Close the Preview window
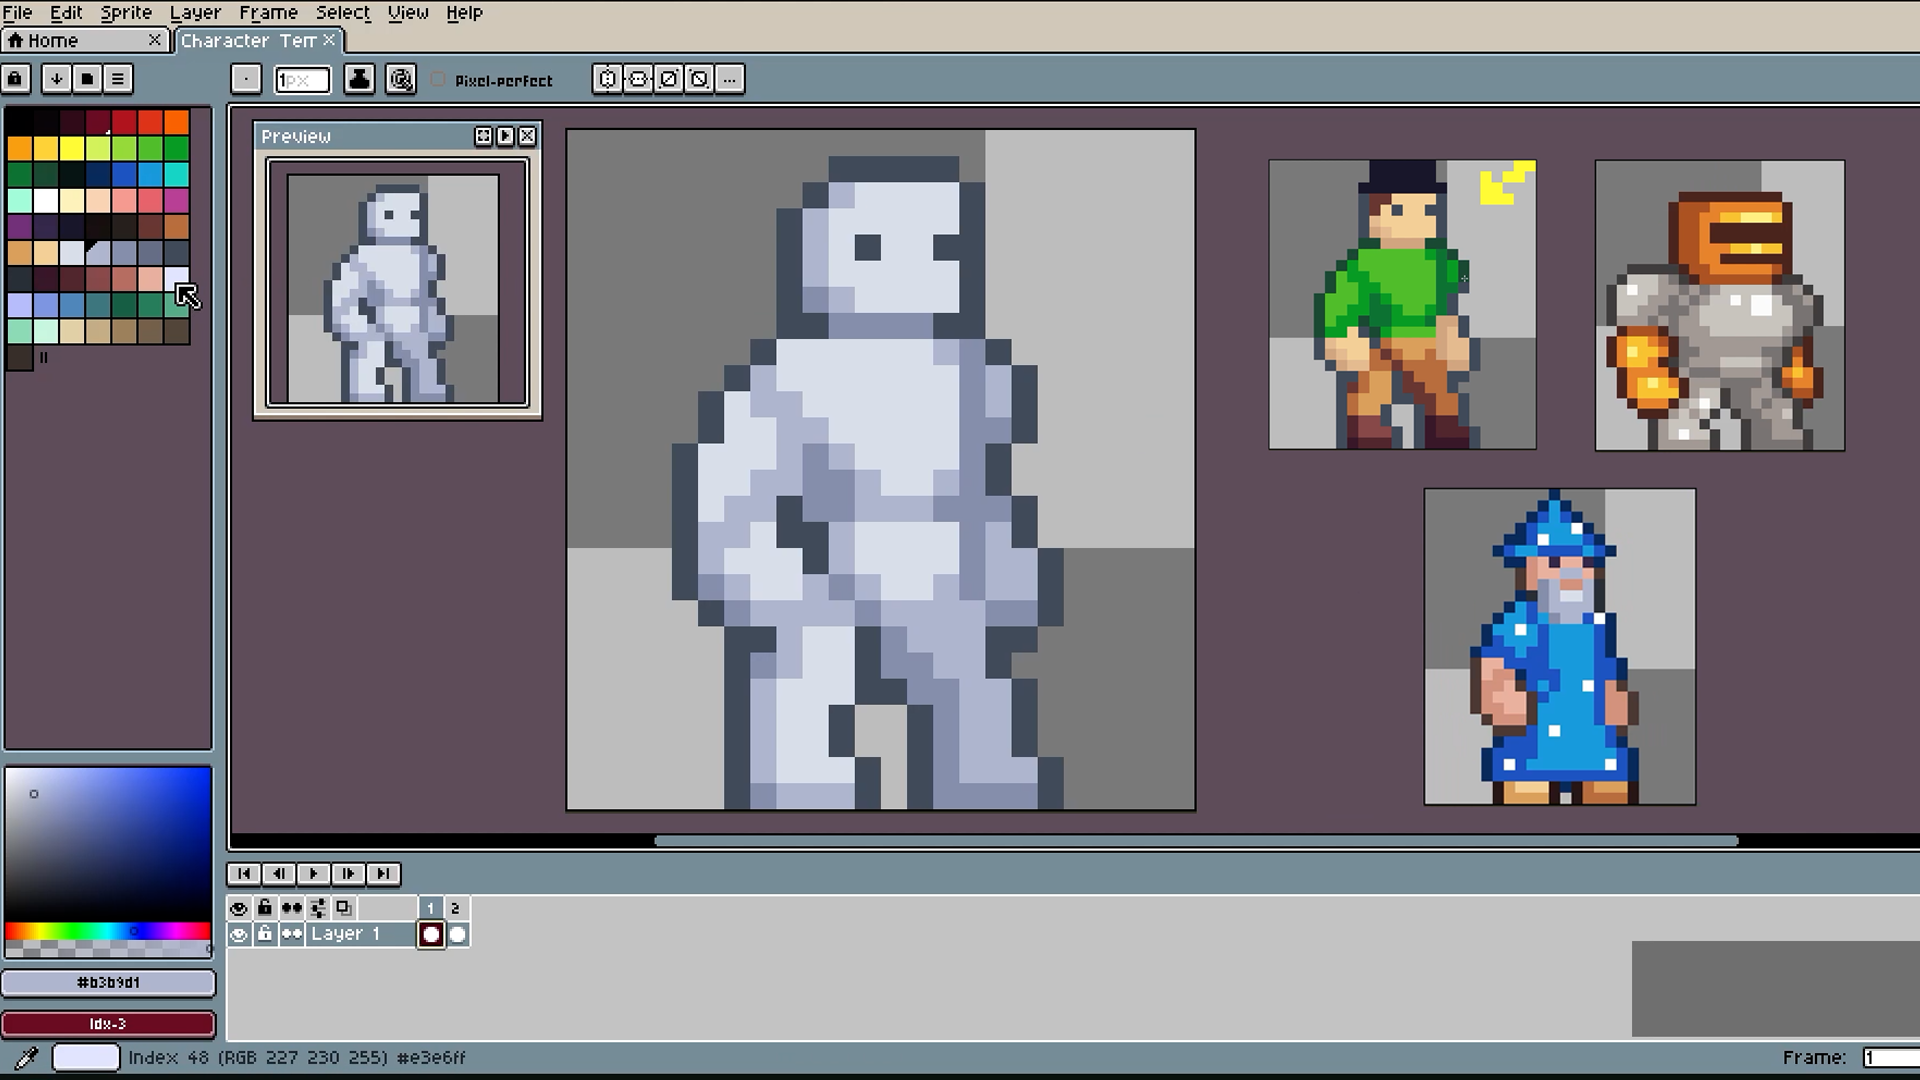The width and height of the screenshot is (1920, 1080). 527,136
